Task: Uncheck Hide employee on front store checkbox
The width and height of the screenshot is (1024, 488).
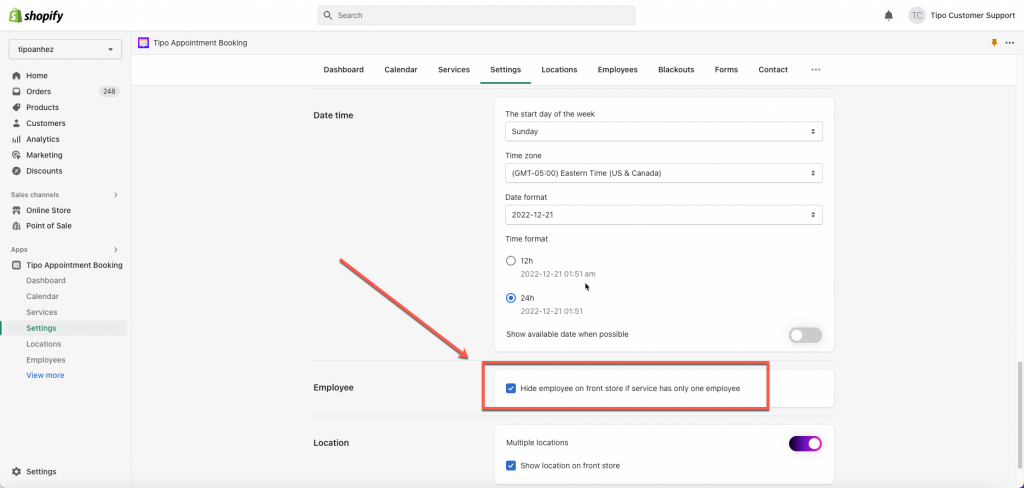Action: [x=511, y=388]
